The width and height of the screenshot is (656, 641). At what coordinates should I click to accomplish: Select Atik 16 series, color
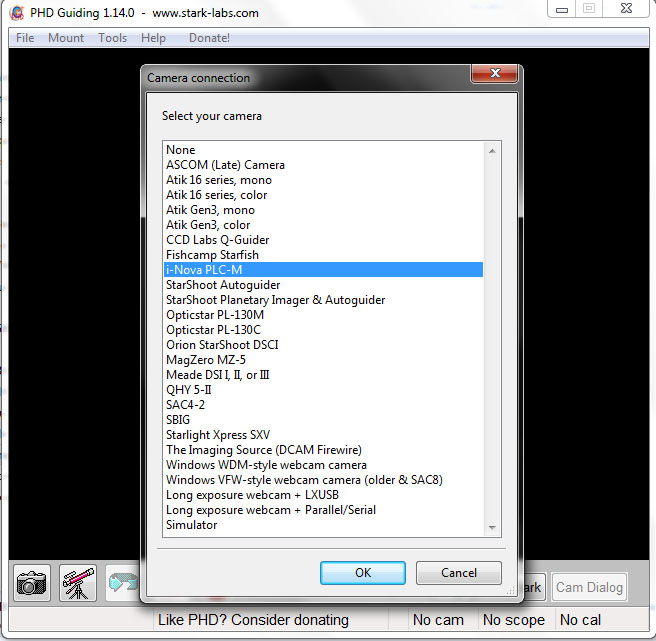(323, 195)
